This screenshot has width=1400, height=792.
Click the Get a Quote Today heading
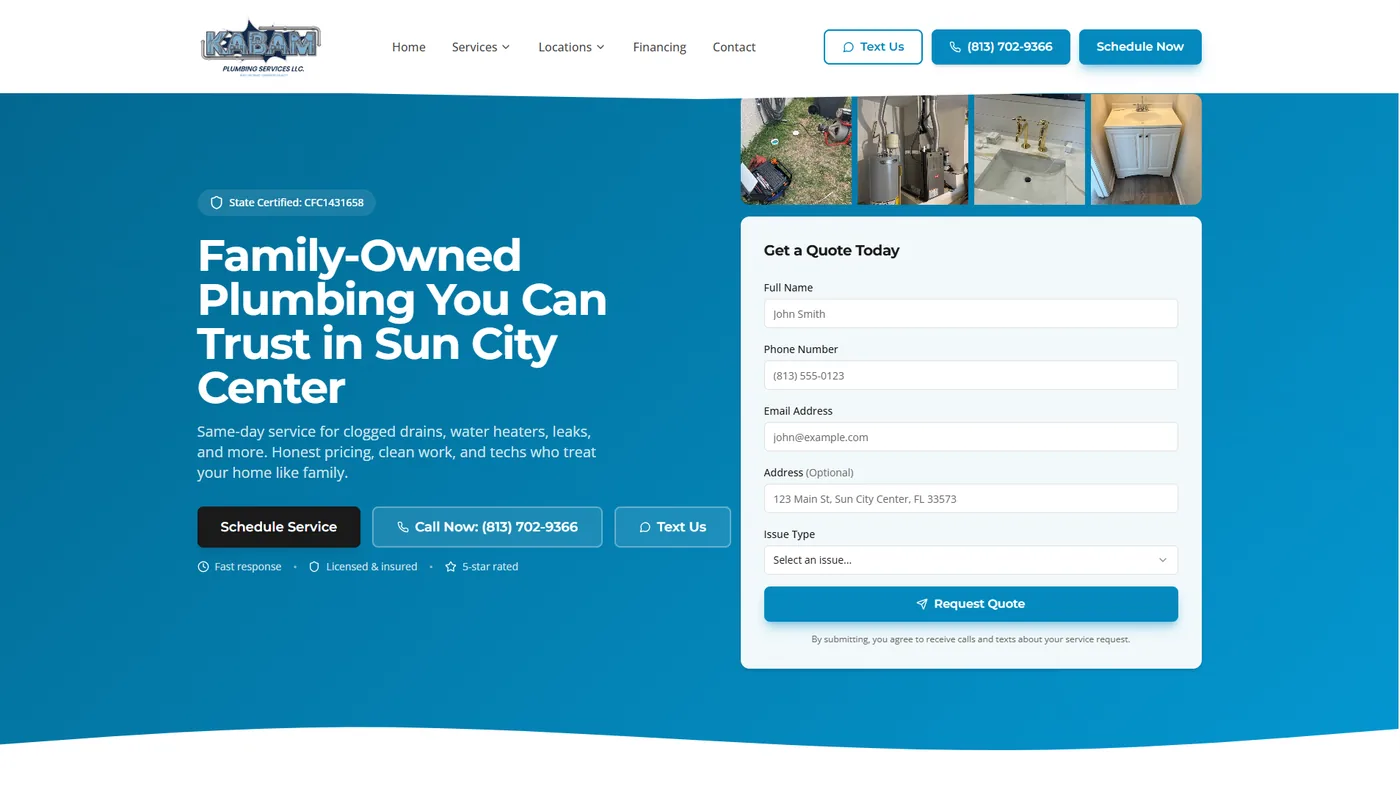832,251
